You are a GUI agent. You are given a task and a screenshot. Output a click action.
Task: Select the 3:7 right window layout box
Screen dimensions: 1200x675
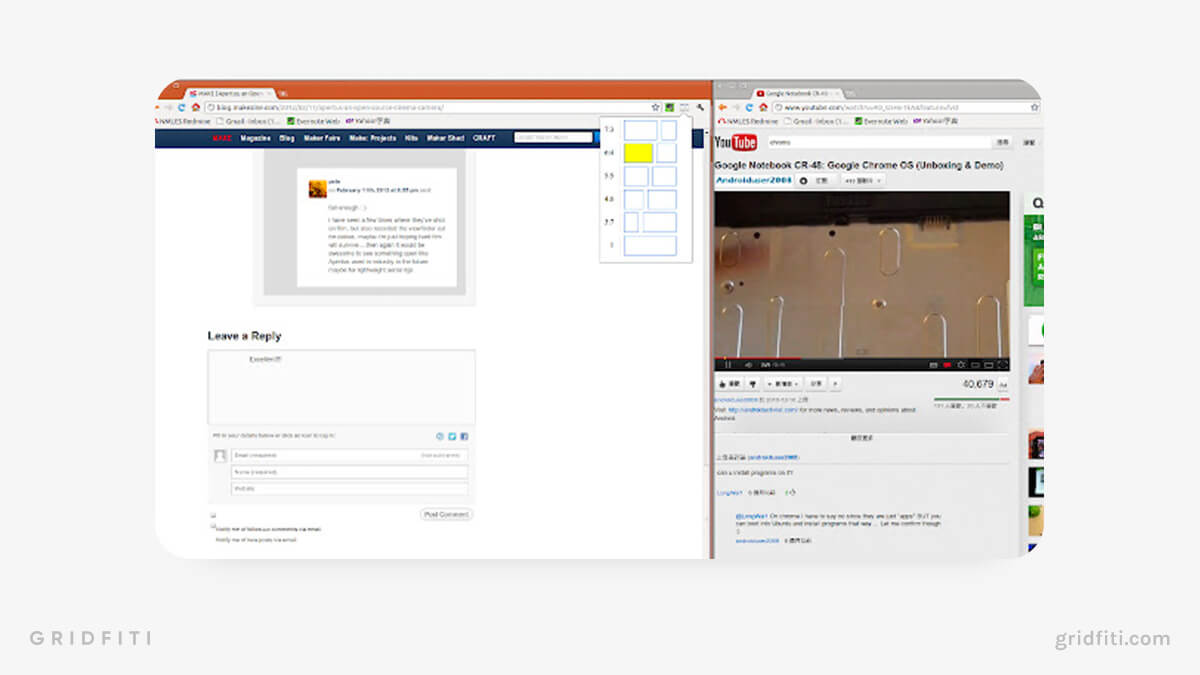tap(659, 222)
